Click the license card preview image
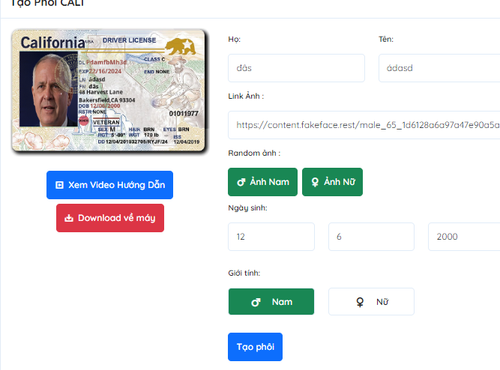This screenshot has height=370, width=500. 109,91
